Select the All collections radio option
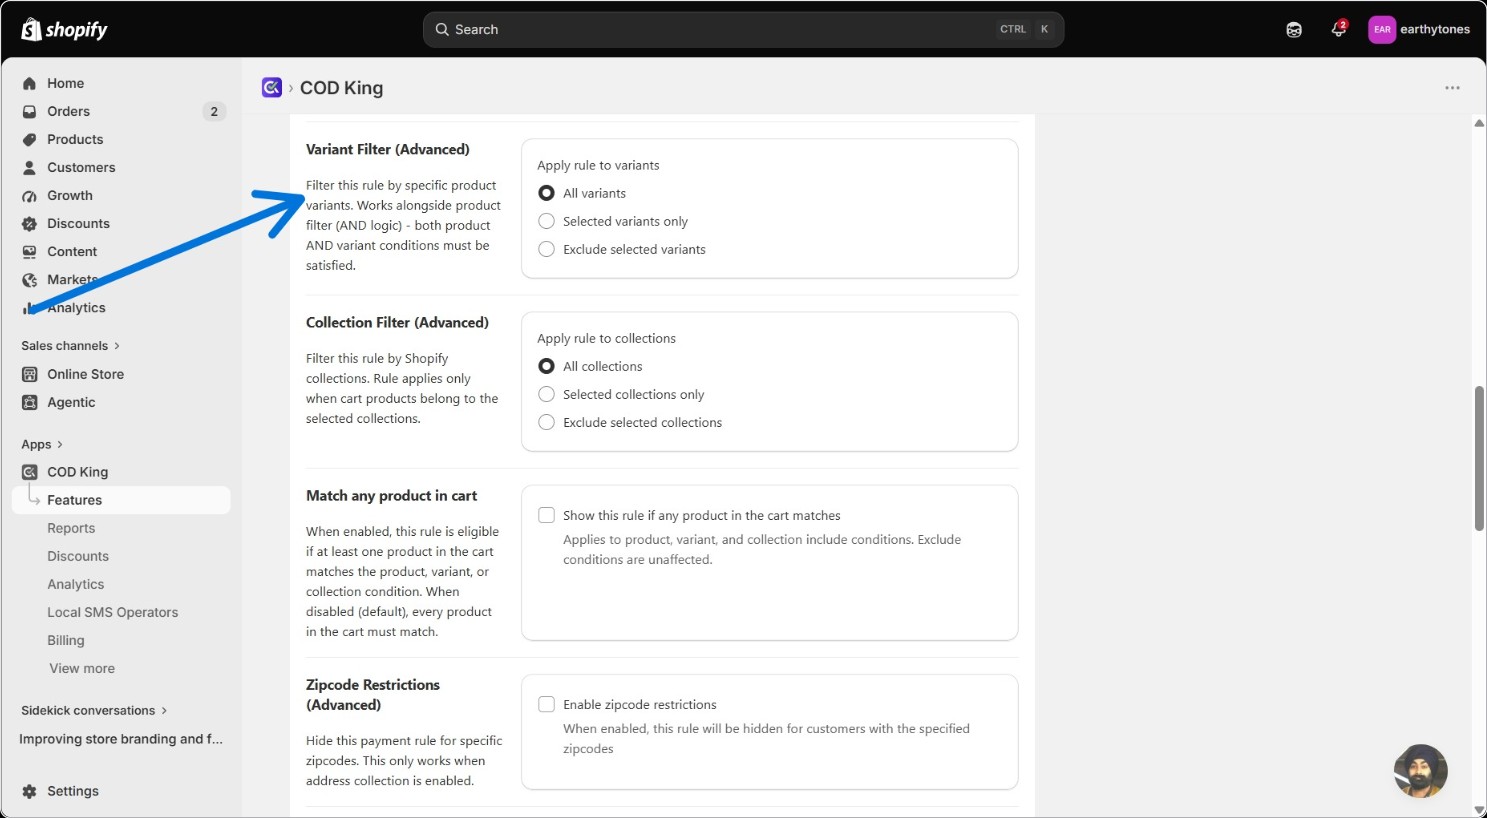The height and width of the screenshot is (818, 1487). click(546, 366)
